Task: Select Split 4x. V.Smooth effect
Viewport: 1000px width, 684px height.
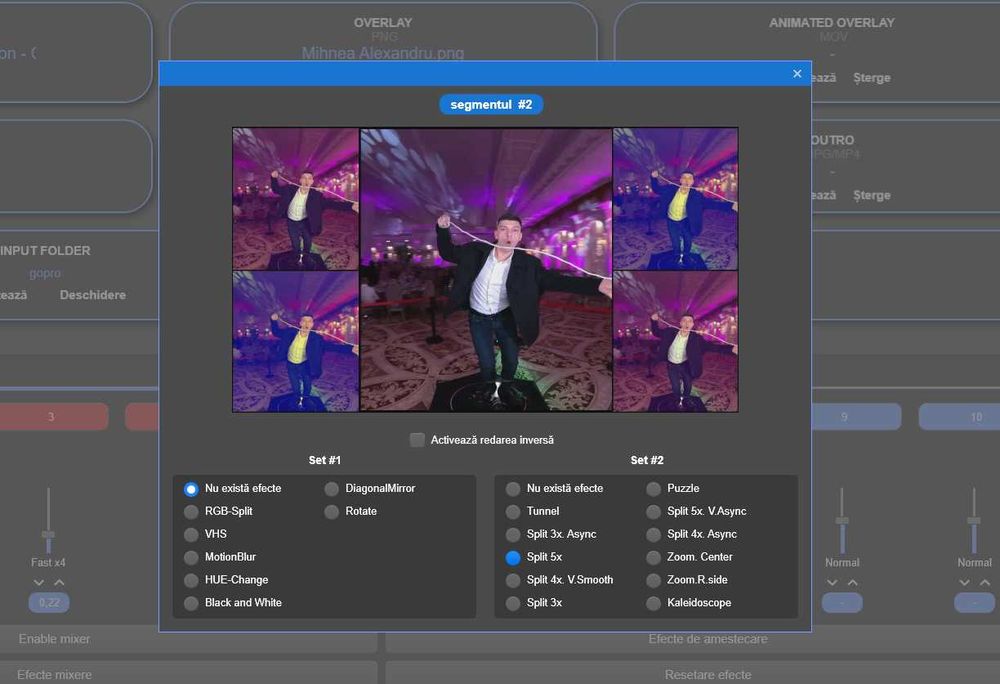Action: tap(513, 581)
